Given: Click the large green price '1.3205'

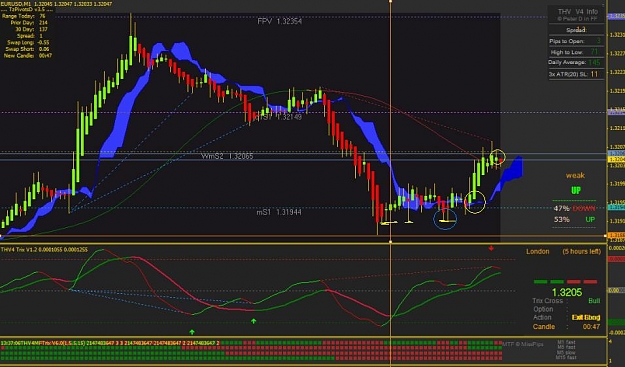Looking at the screenshot, I should (x=567, y=292).
